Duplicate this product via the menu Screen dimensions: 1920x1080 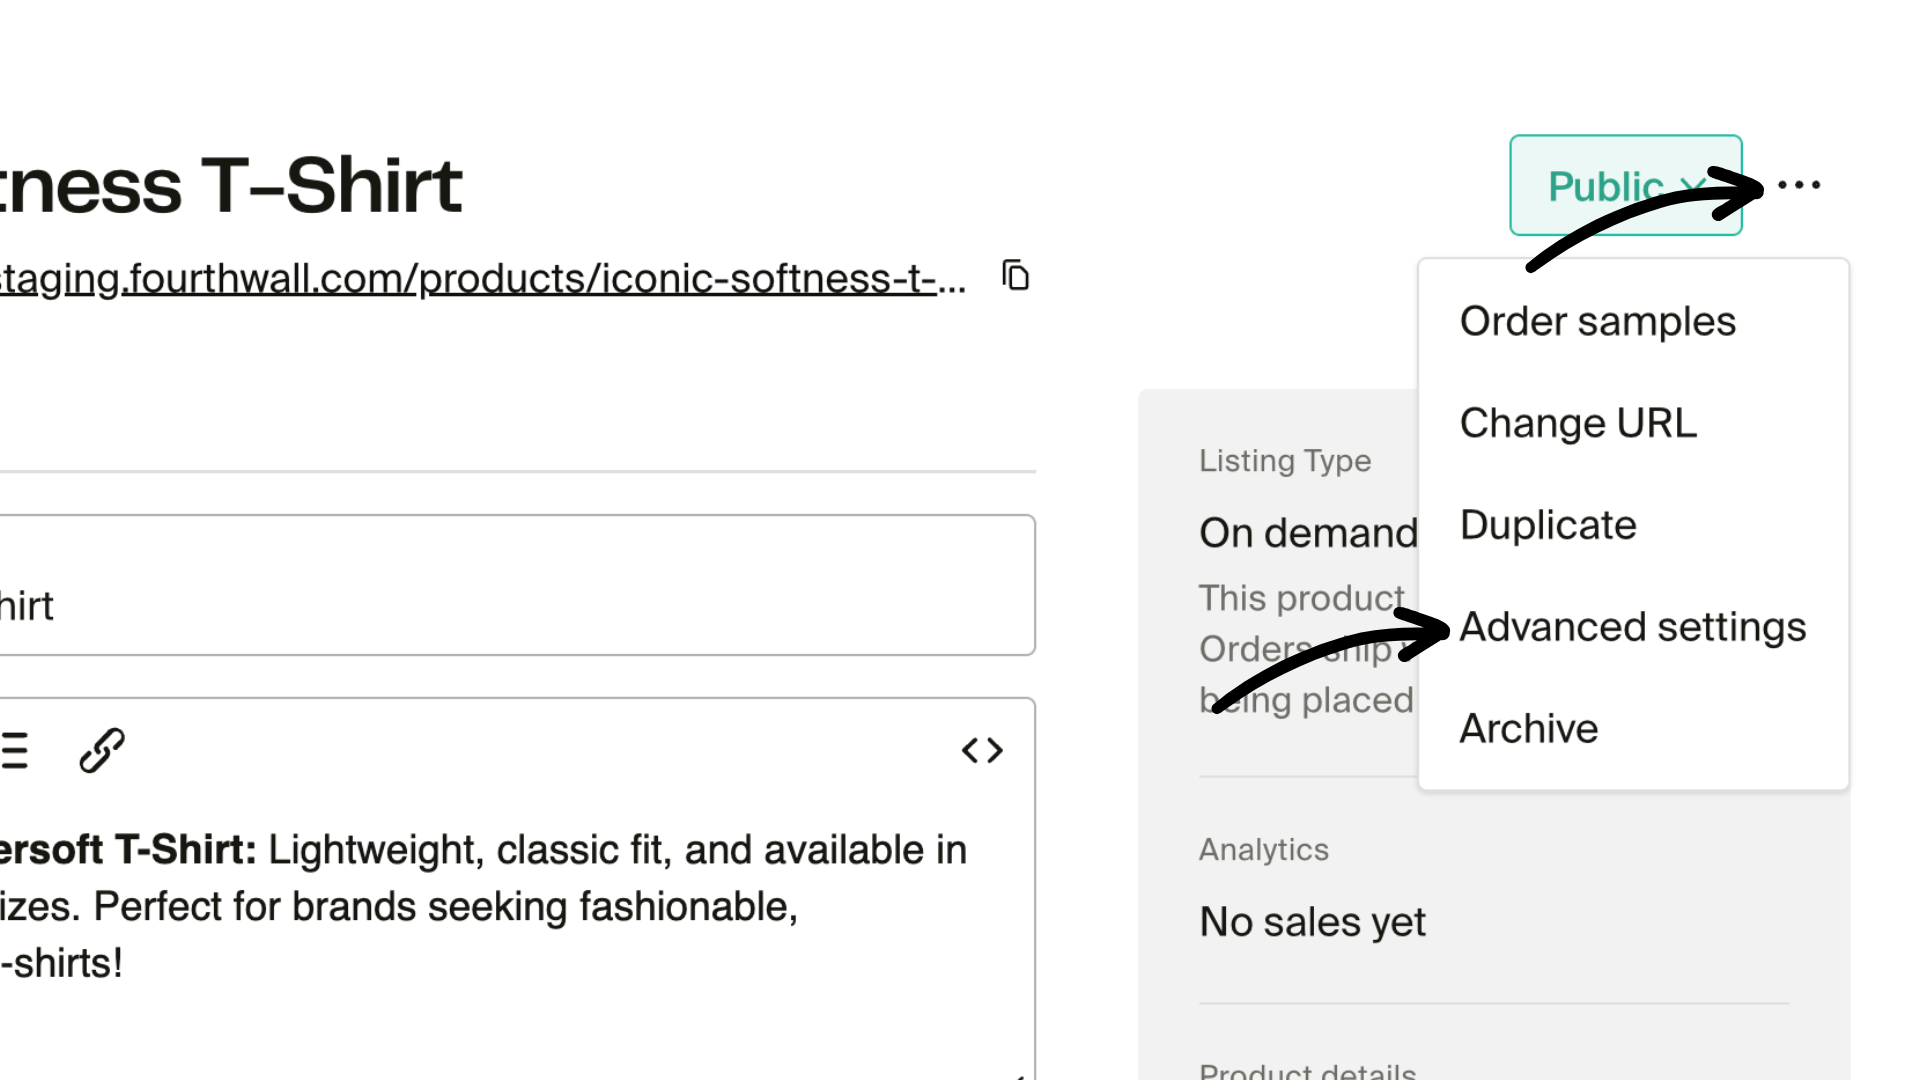tap(1548, 524)
